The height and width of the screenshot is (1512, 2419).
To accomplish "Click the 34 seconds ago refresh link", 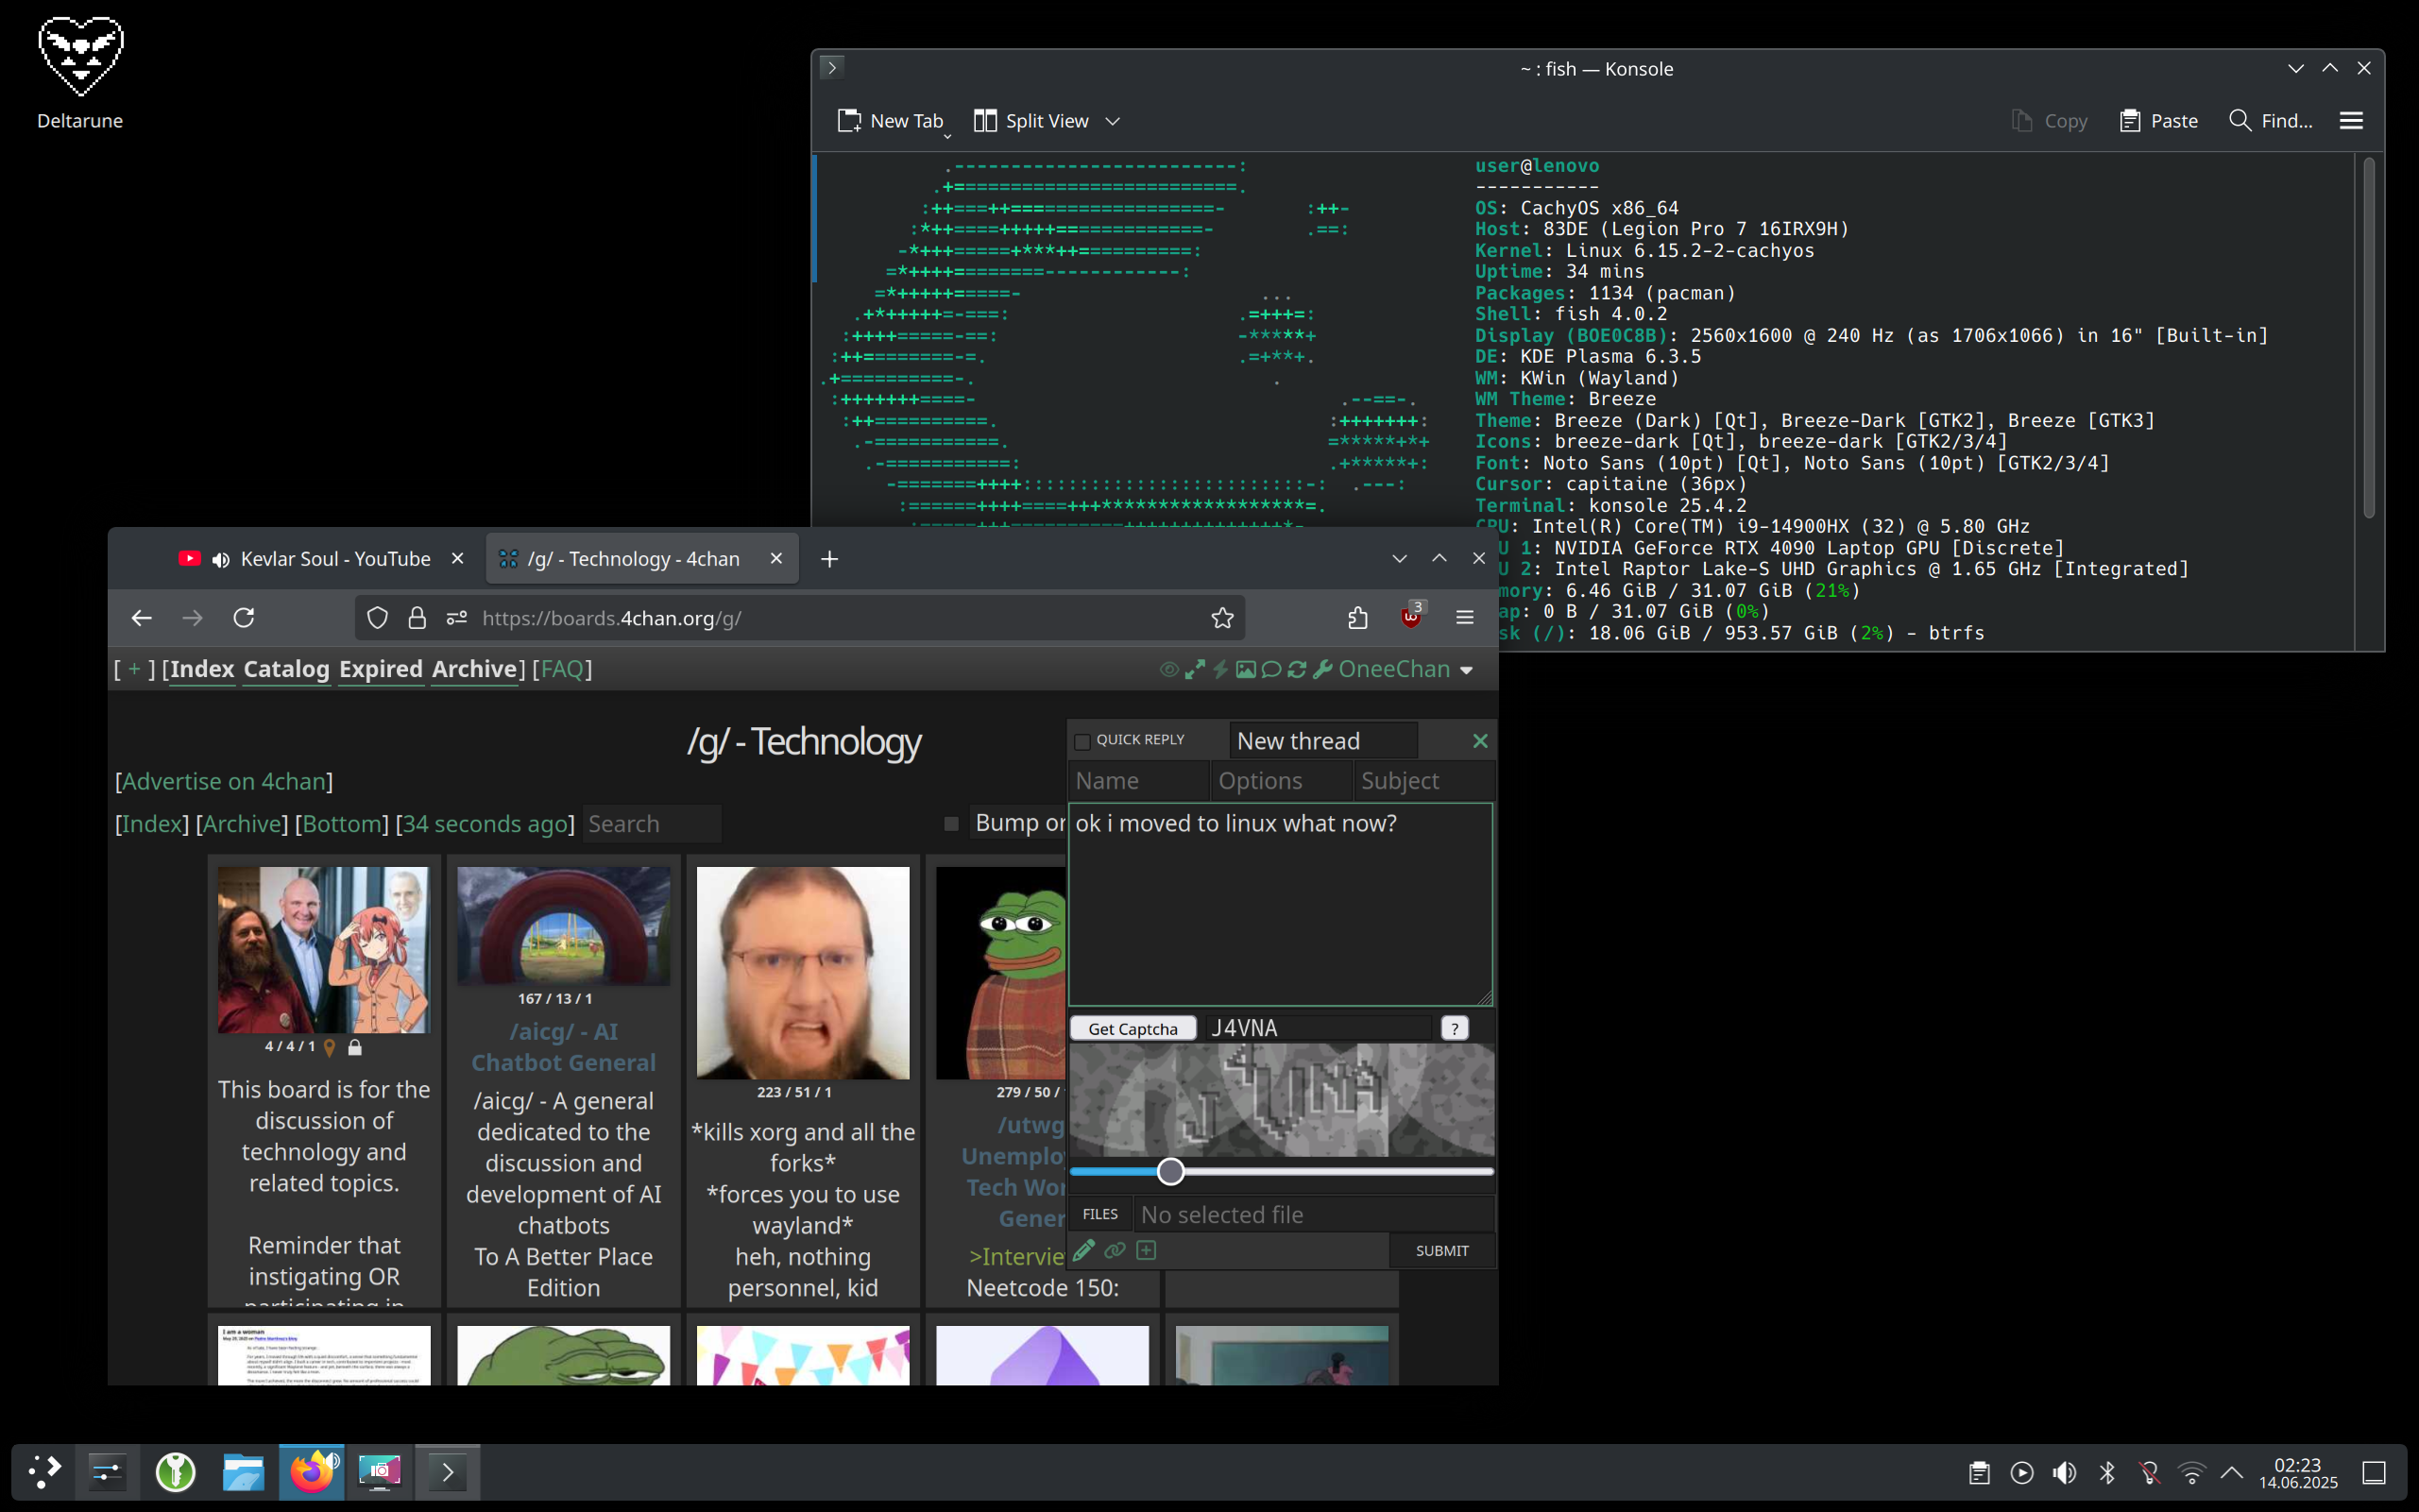I will [x=485, y=824].
